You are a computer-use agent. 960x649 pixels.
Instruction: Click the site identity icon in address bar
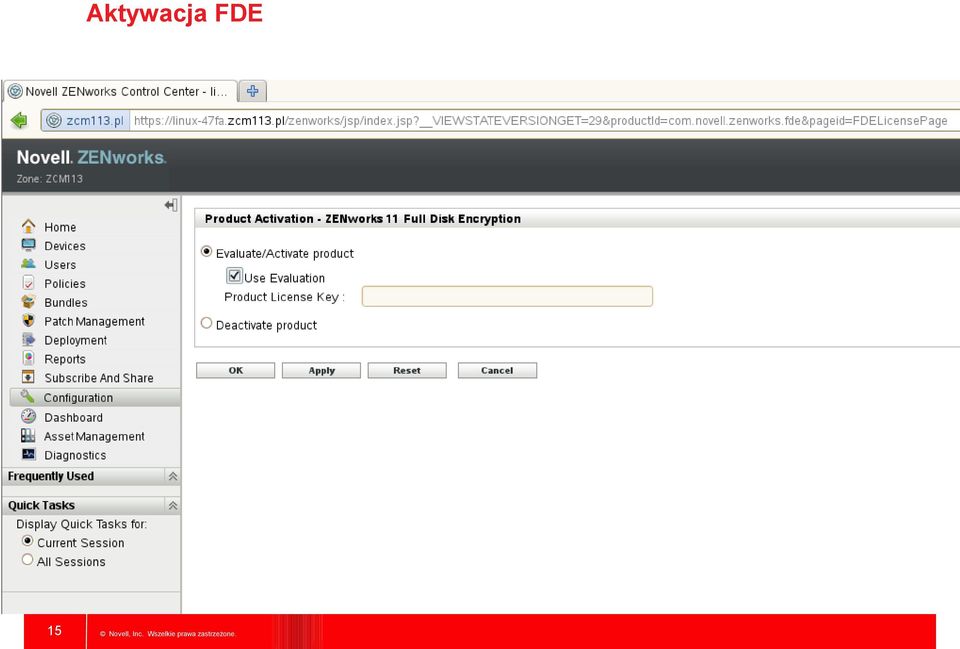54,121
